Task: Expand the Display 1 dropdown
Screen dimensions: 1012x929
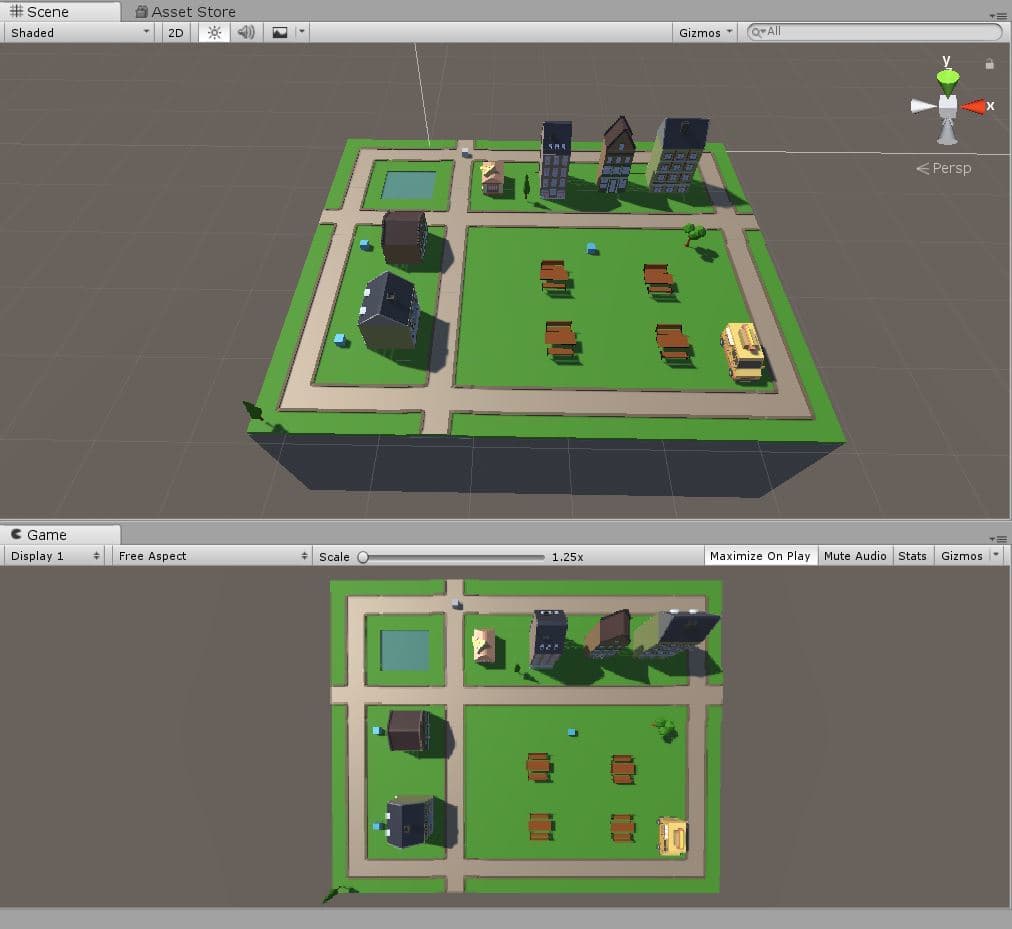Action: [x=54, y=556]
